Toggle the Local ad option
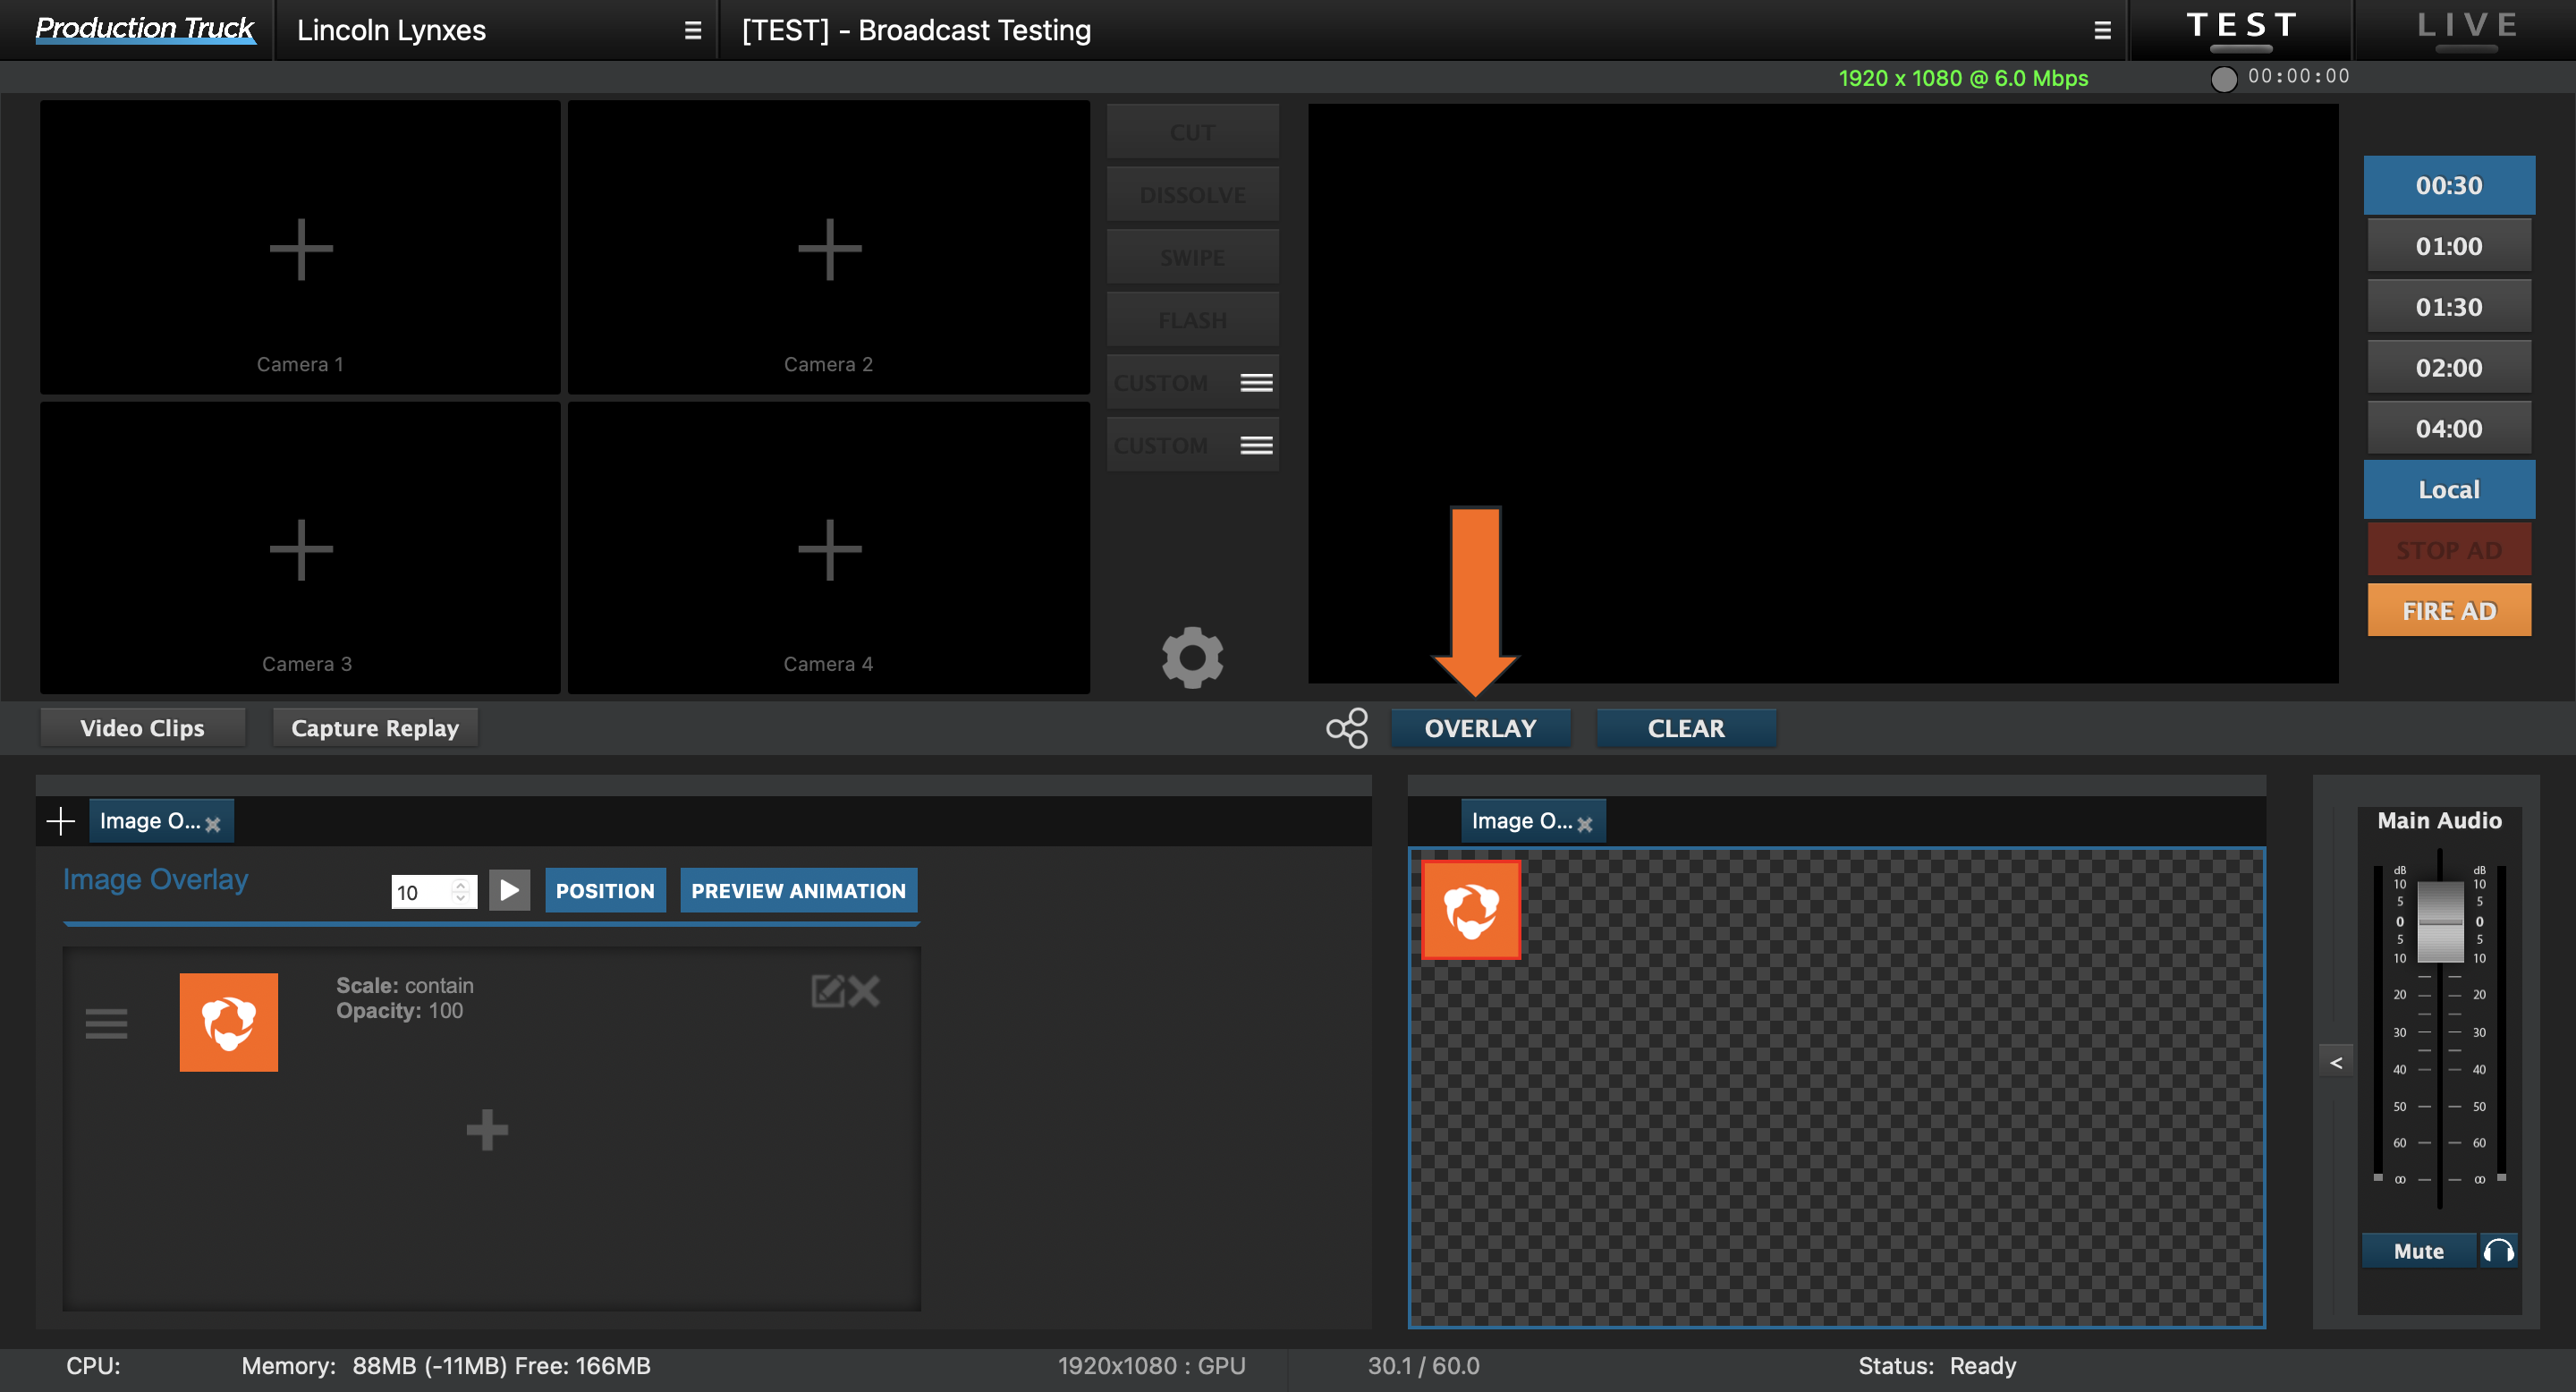 [x=2448, y=489]
